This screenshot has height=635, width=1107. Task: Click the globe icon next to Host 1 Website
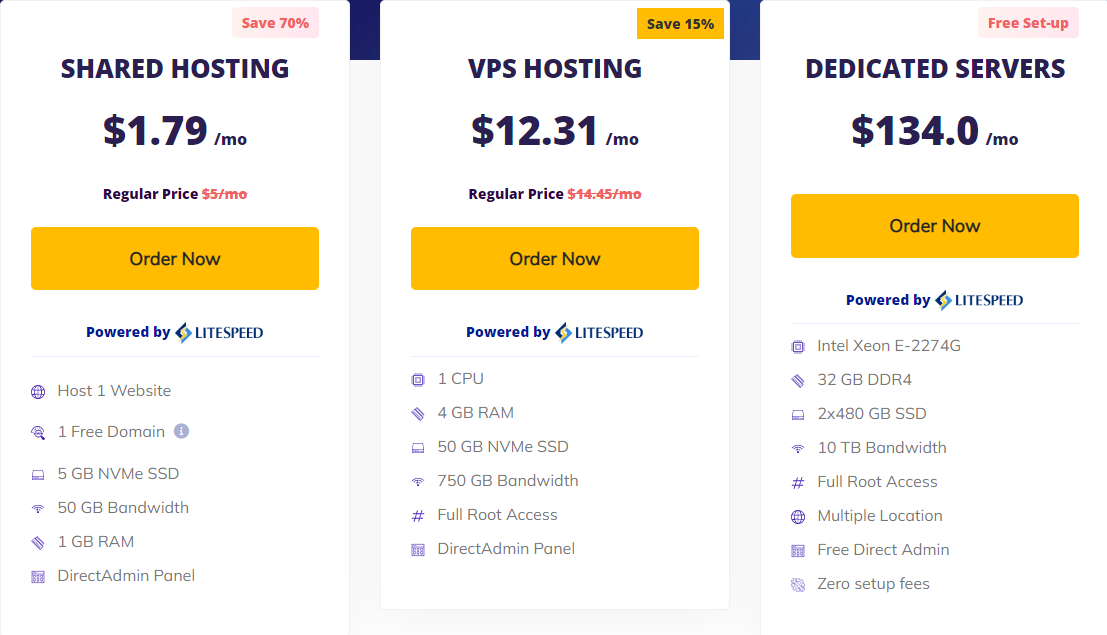[x=38, y=392]
